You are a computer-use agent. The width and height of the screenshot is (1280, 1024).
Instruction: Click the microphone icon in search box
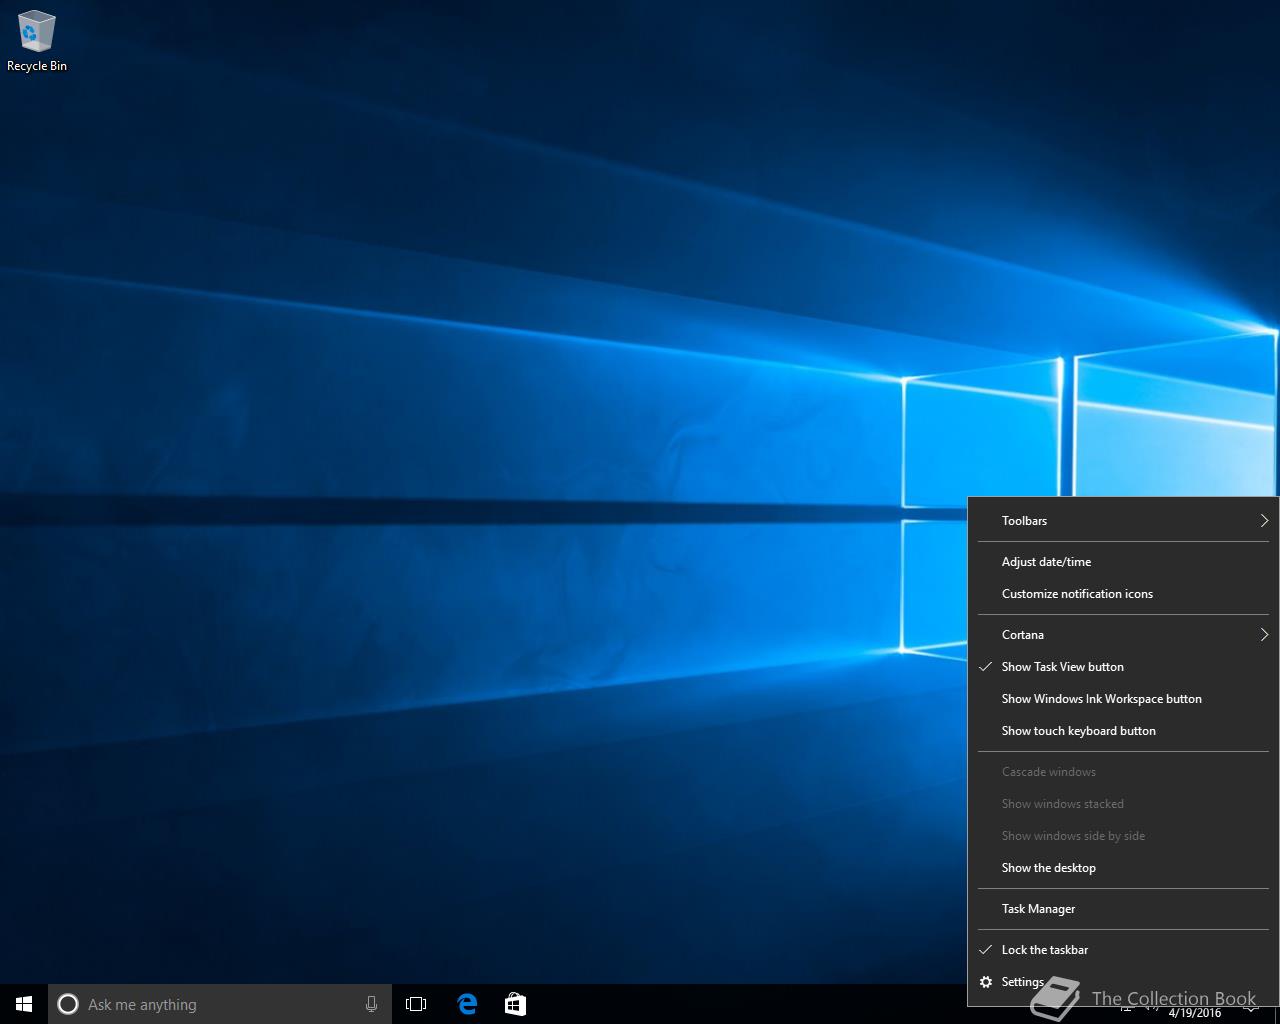[371, 1004]
